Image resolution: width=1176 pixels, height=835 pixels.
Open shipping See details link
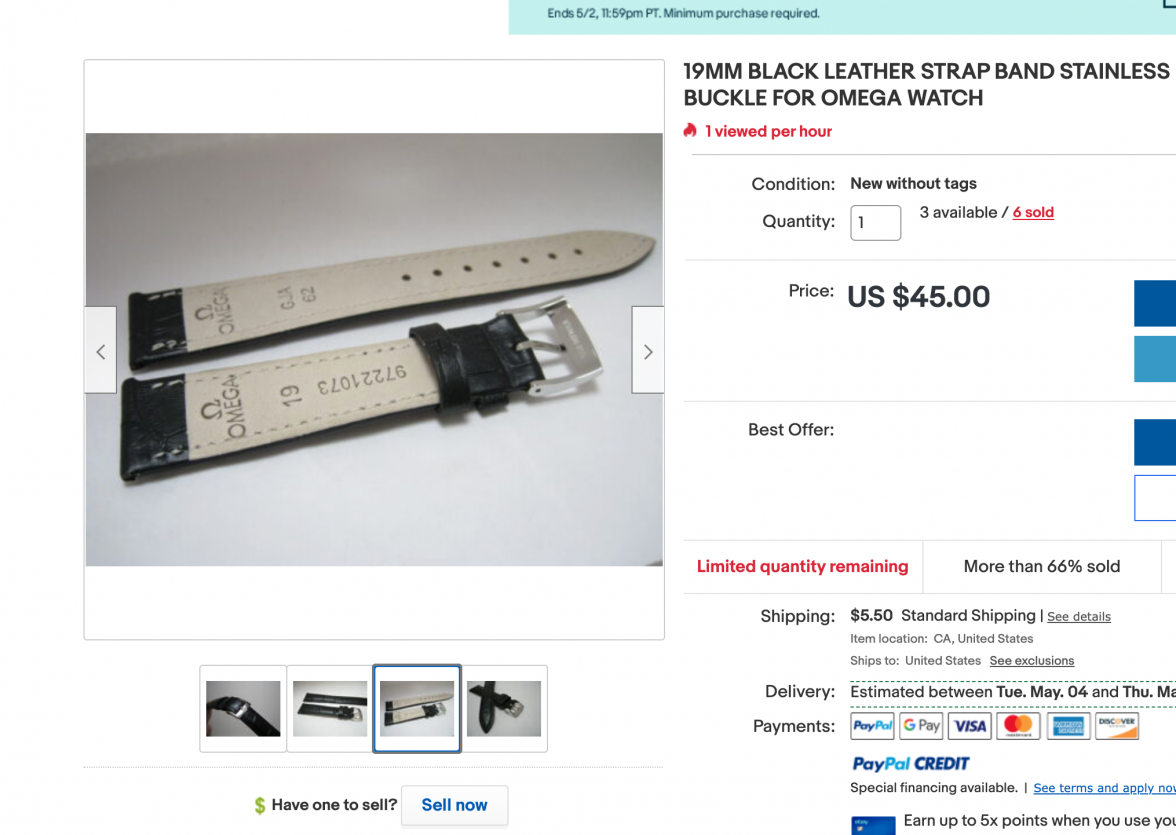[1078, 617]
